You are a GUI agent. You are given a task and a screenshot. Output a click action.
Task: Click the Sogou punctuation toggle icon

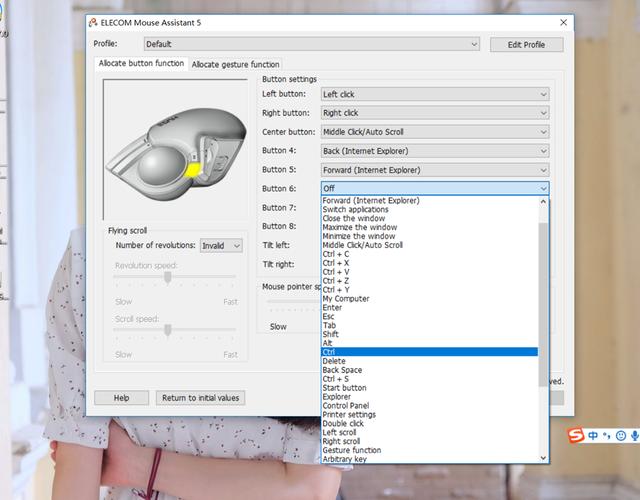(607, 436)
